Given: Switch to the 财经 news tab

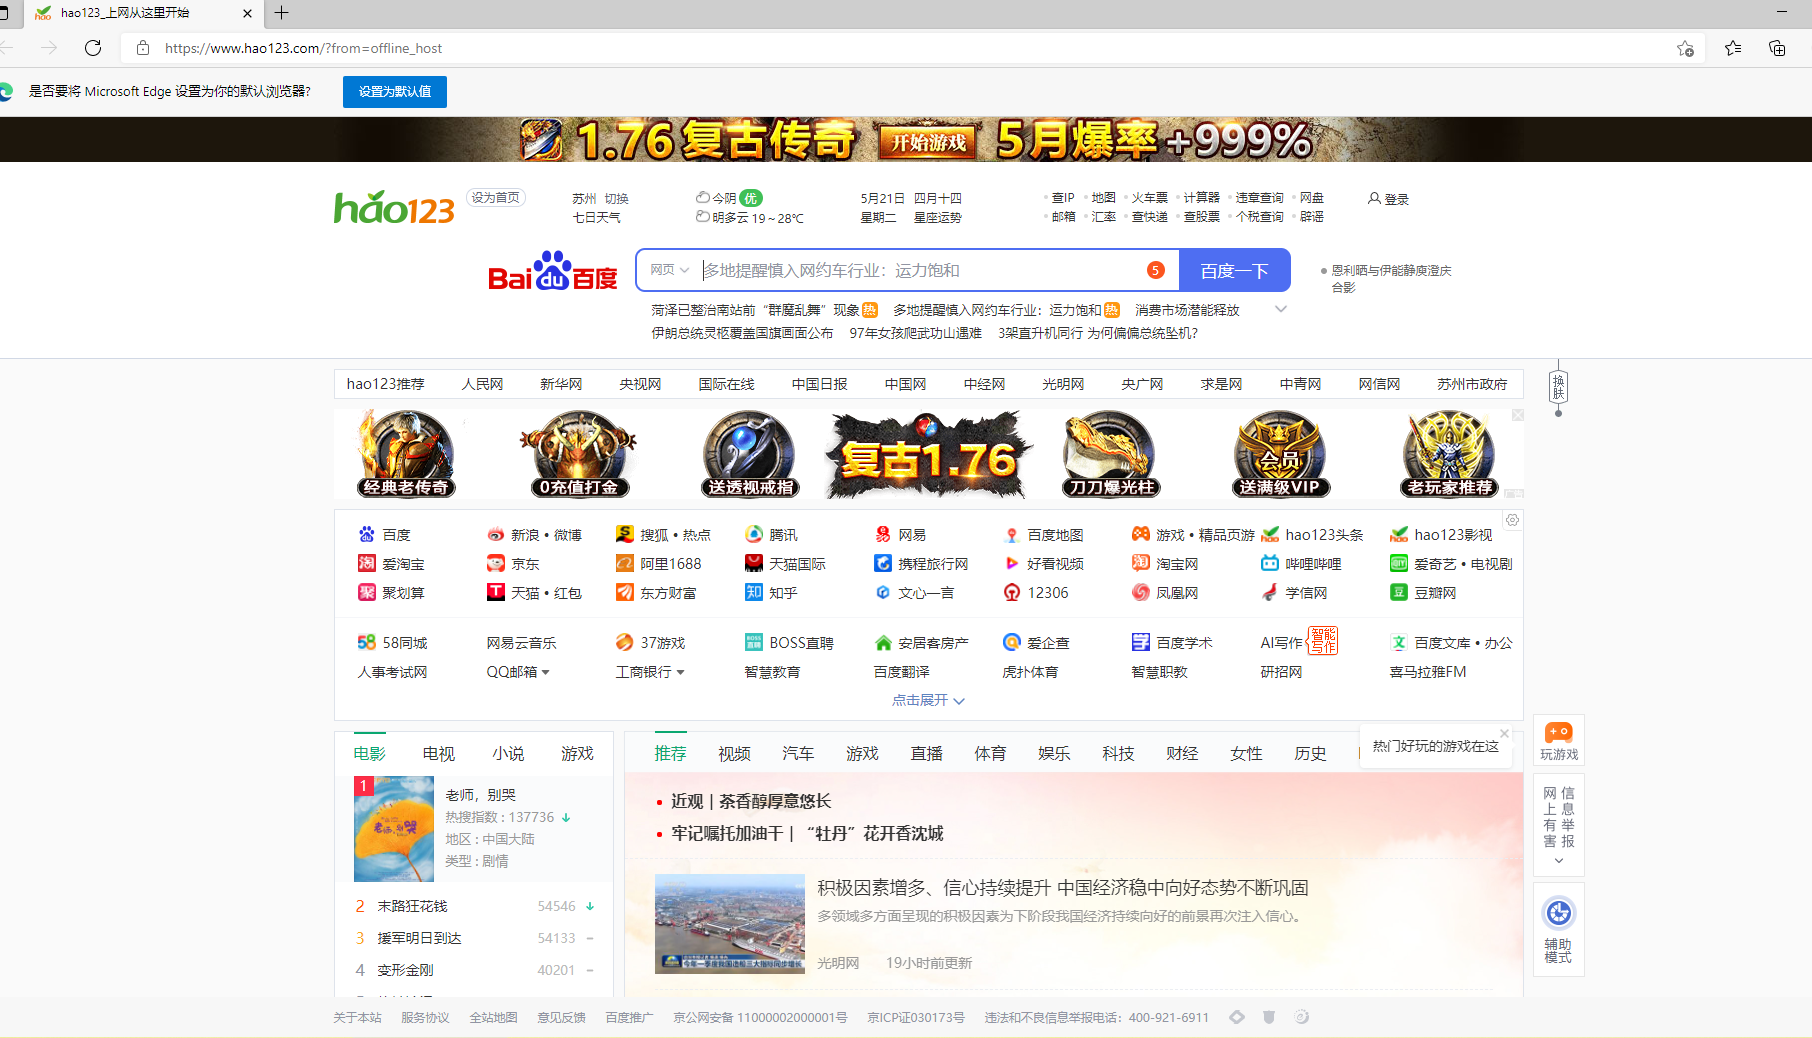Looking at the screenshot, I should pos(1182,754).
